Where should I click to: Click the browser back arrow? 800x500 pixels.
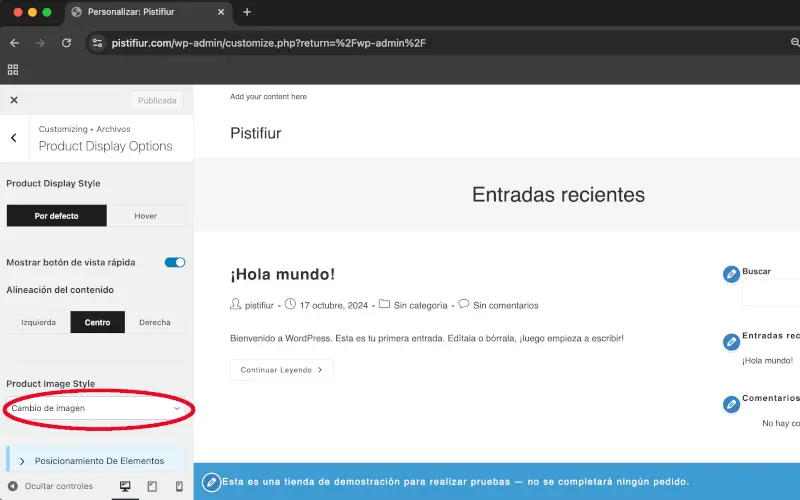tap(14, 43)
